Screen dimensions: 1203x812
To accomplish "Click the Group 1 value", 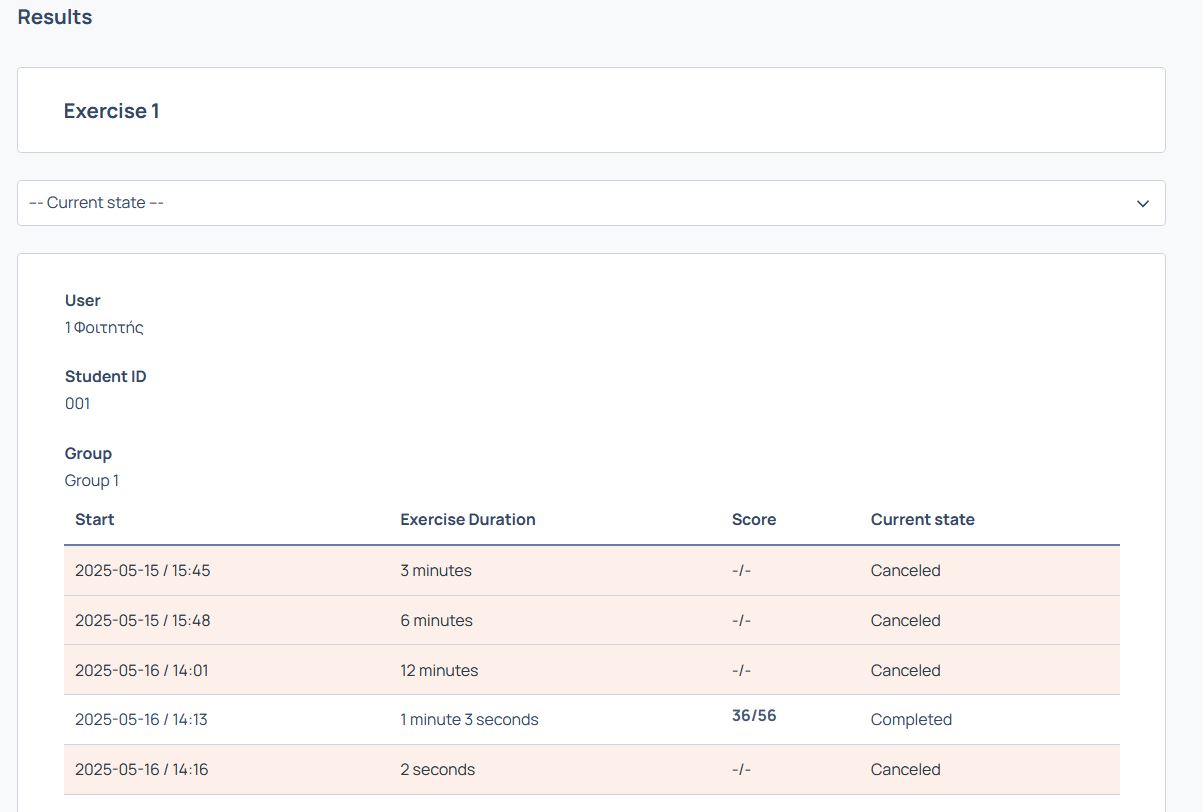I will (92, 481).
